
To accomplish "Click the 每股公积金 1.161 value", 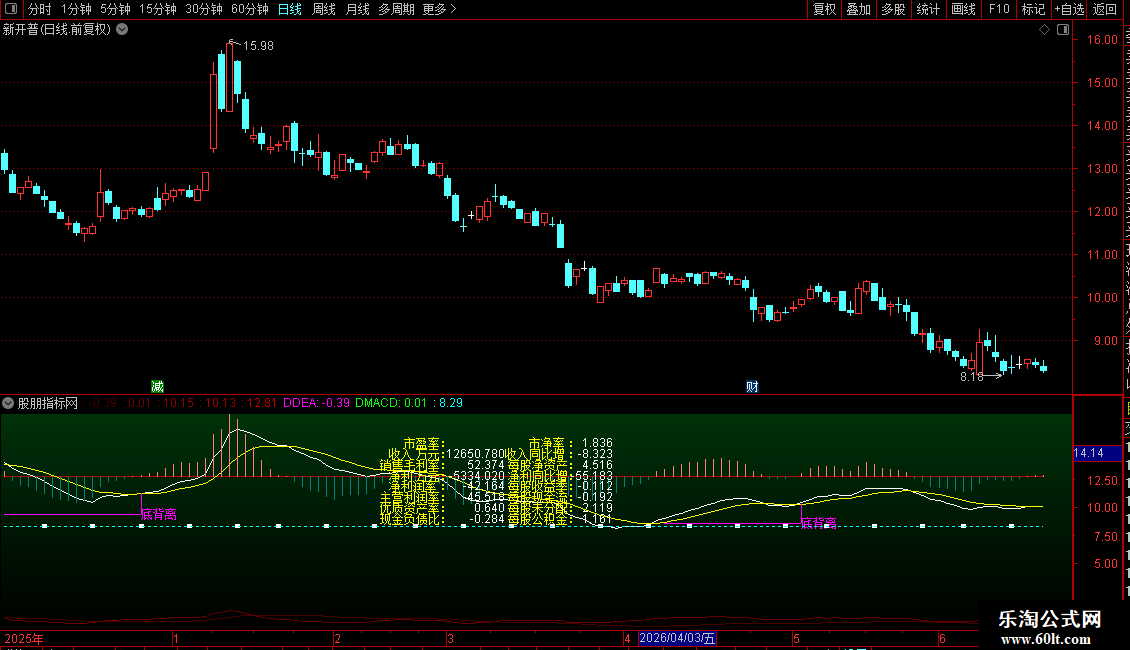I will [597, 519].
